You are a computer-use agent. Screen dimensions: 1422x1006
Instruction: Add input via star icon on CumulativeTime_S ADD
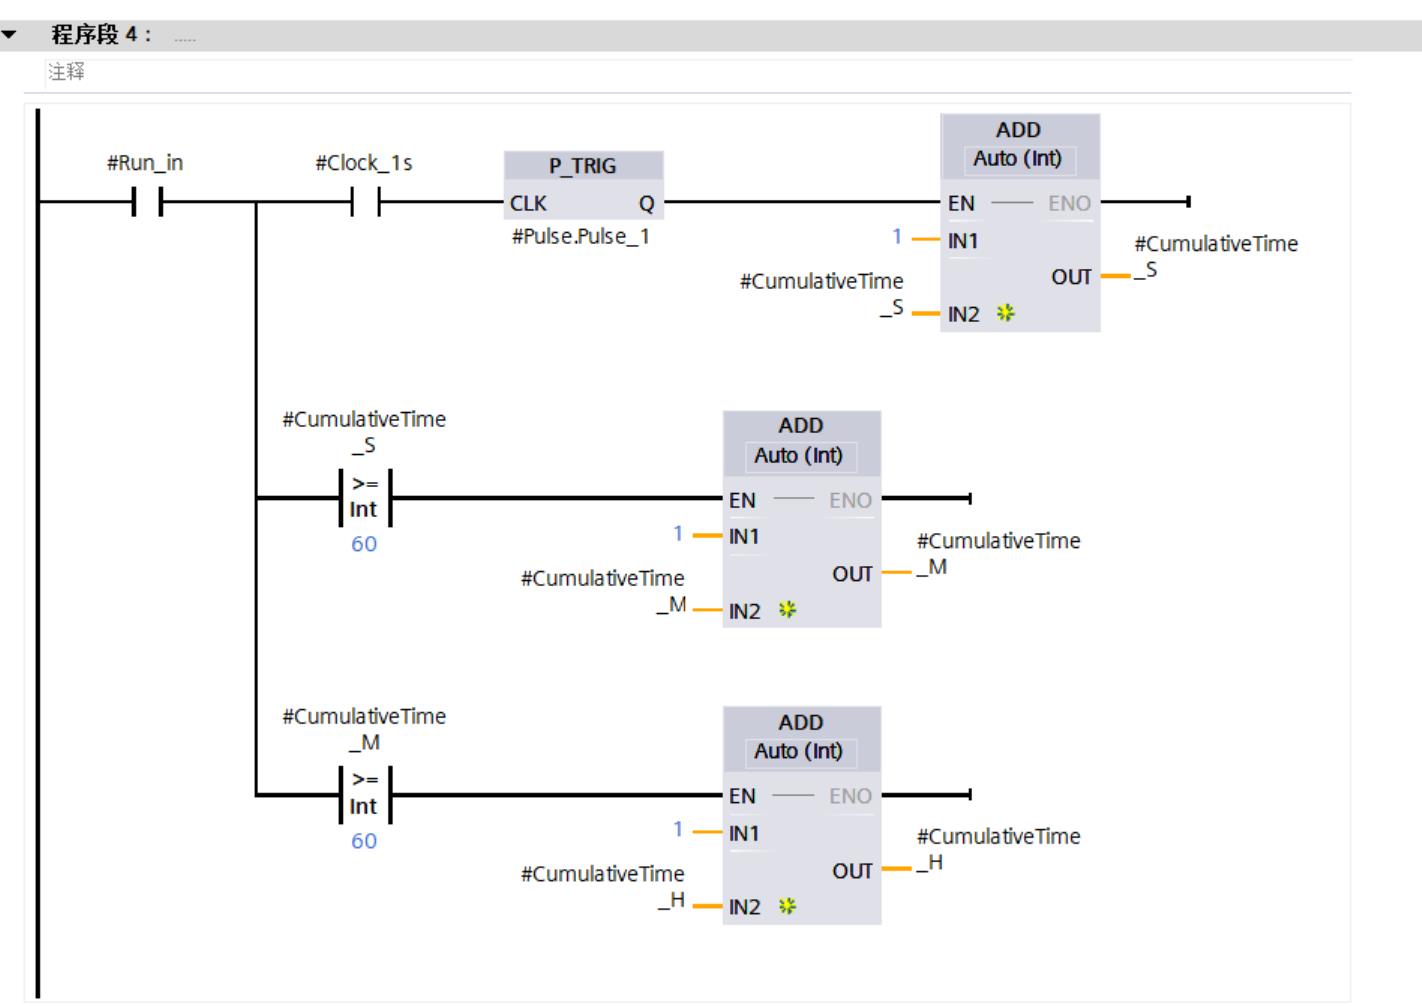coord(1005,313)
